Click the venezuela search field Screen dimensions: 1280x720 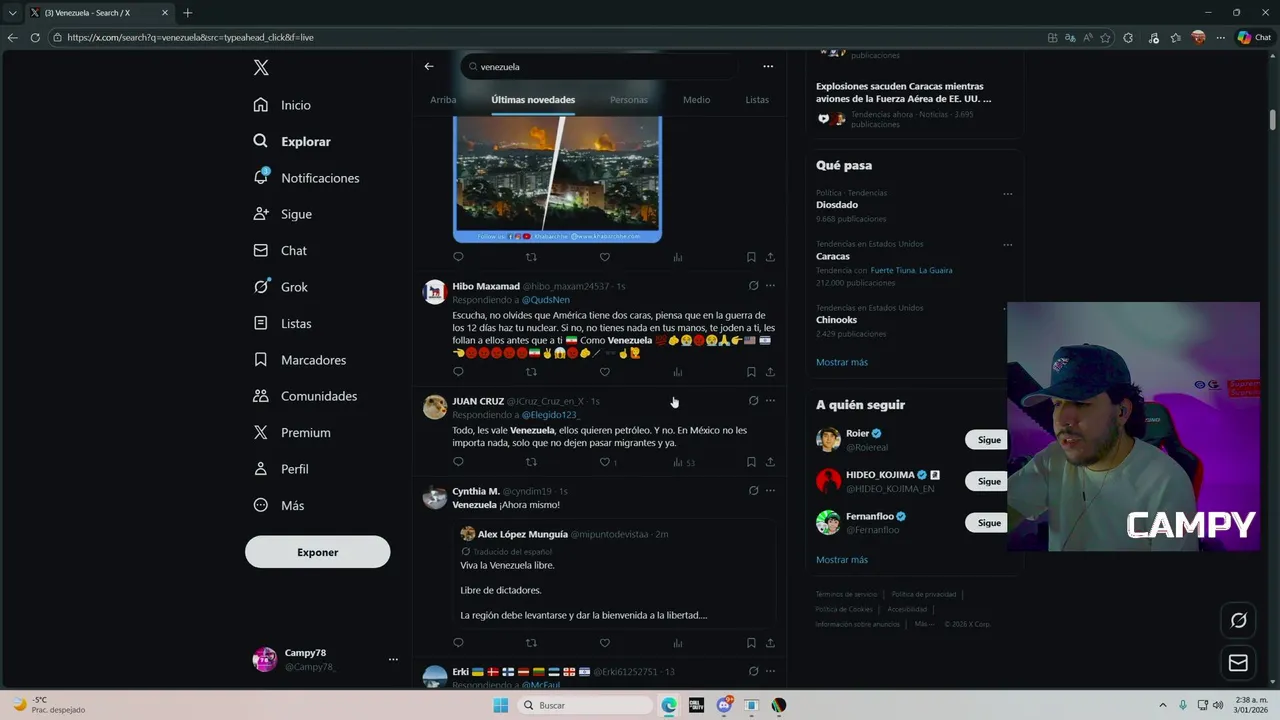click(x=600, y=66)
